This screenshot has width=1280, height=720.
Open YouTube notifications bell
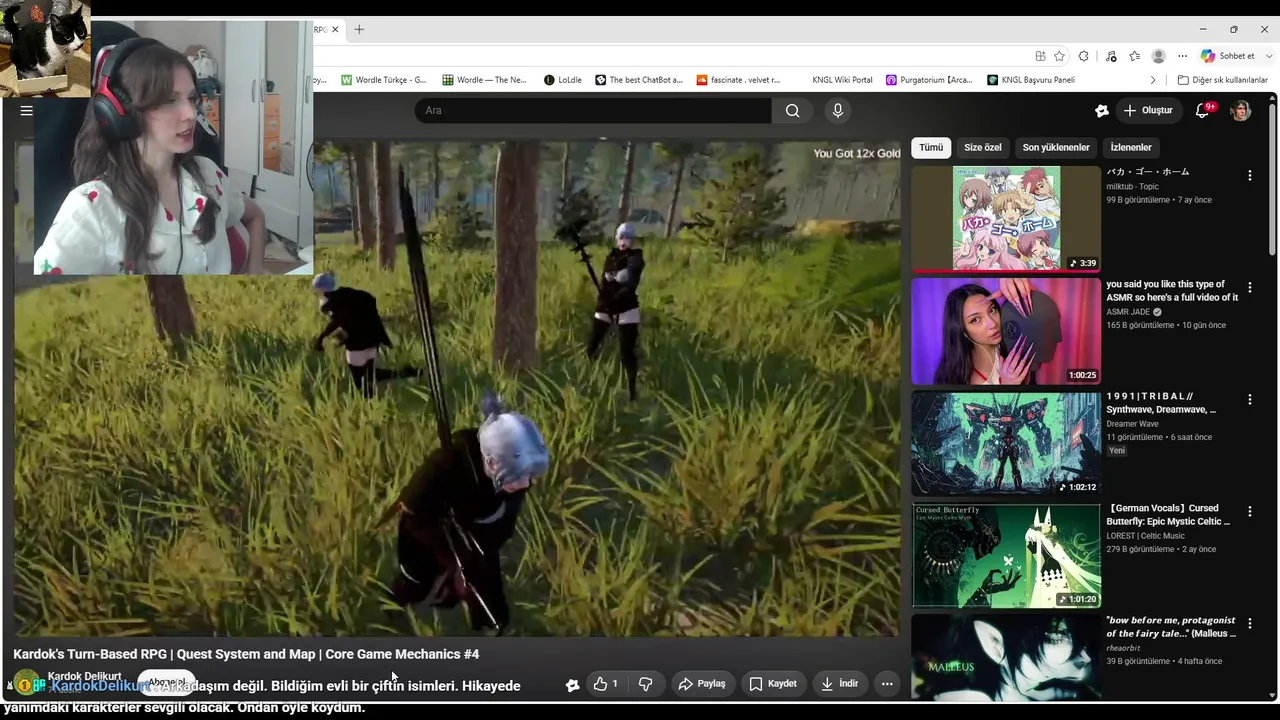1203,110
